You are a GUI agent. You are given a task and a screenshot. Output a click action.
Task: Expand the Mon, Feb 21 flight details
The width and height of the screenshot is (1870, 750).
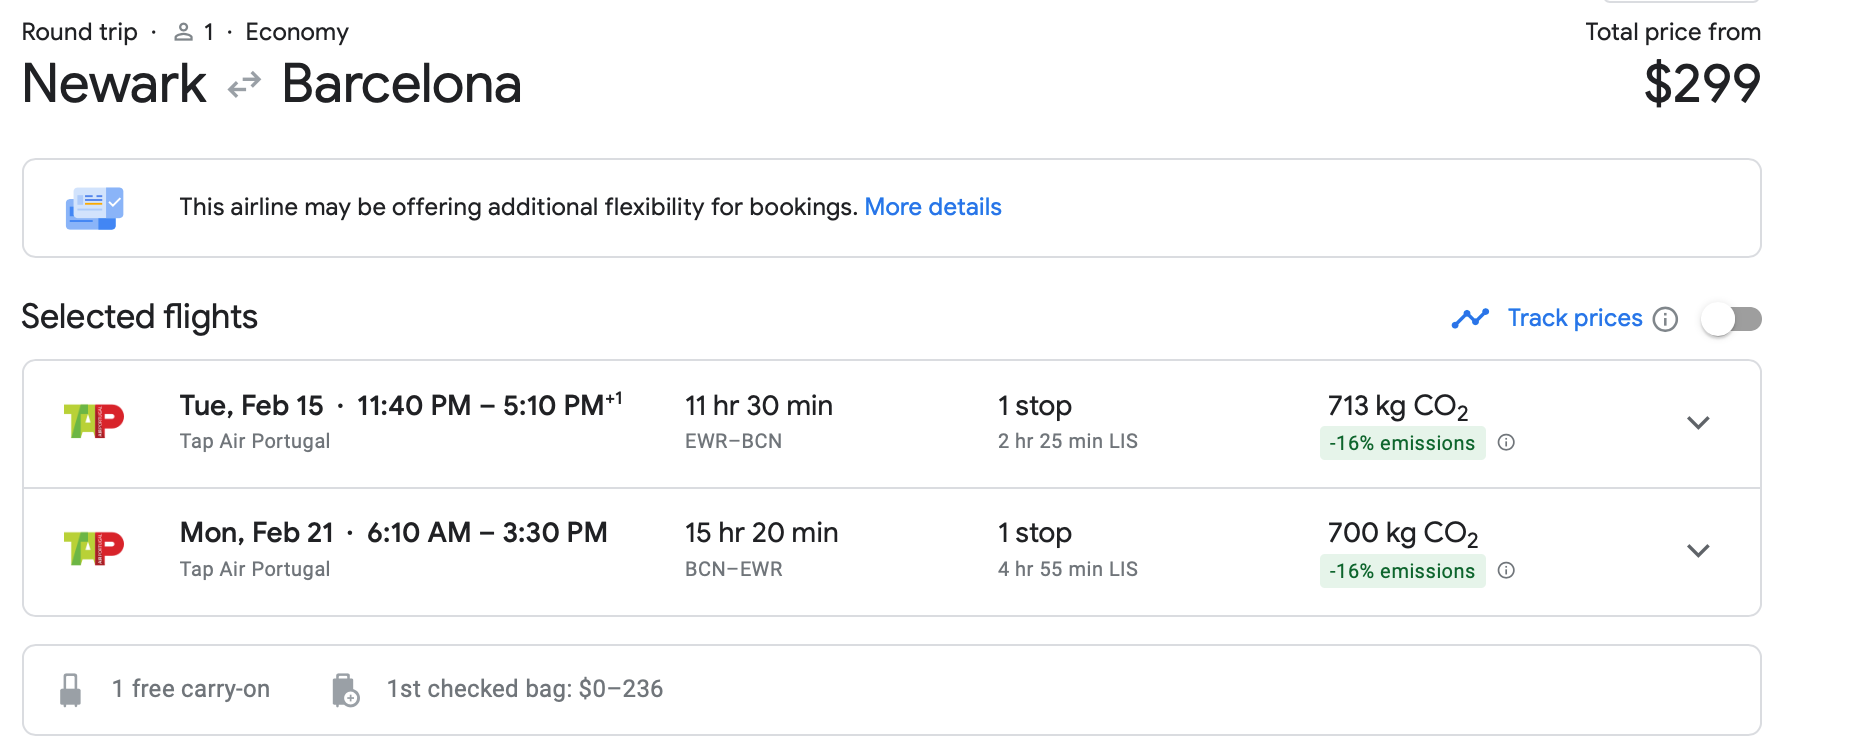[x=1698, y=551]
